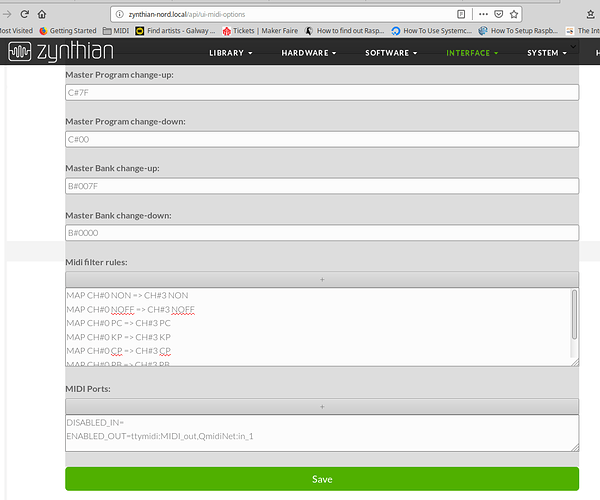Viewport: 600px width, 500px height.
Task: Click the Zynthian logo
Action: (x=61, y=51)
